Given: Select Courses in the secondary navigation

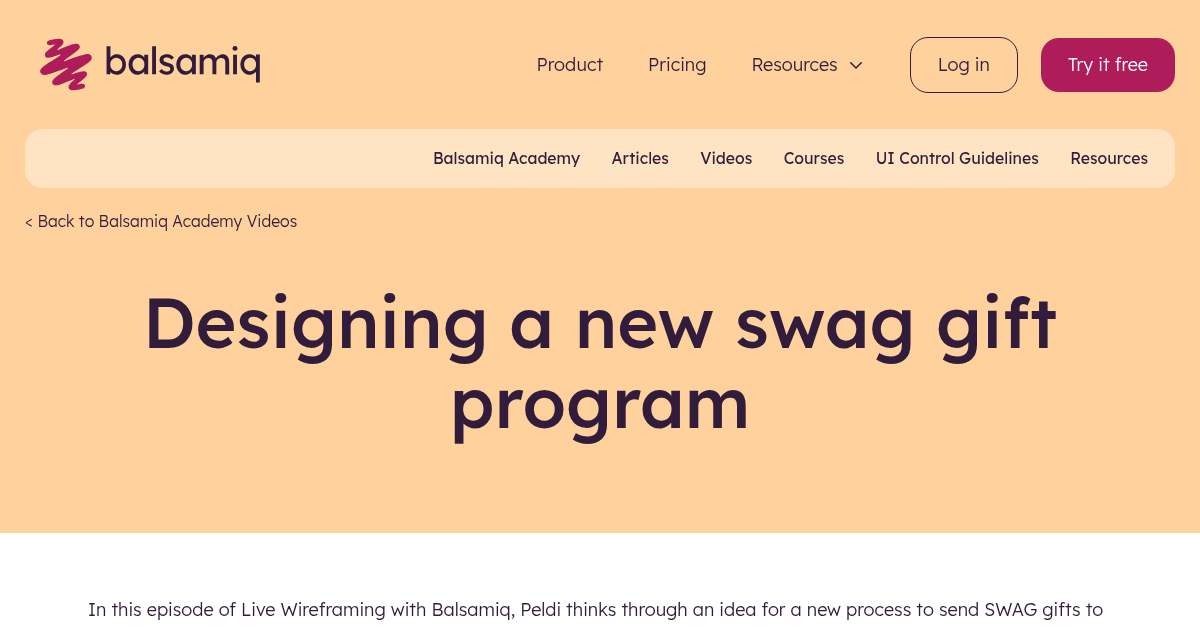Looking at the screenshot, I should click(813, 158).
